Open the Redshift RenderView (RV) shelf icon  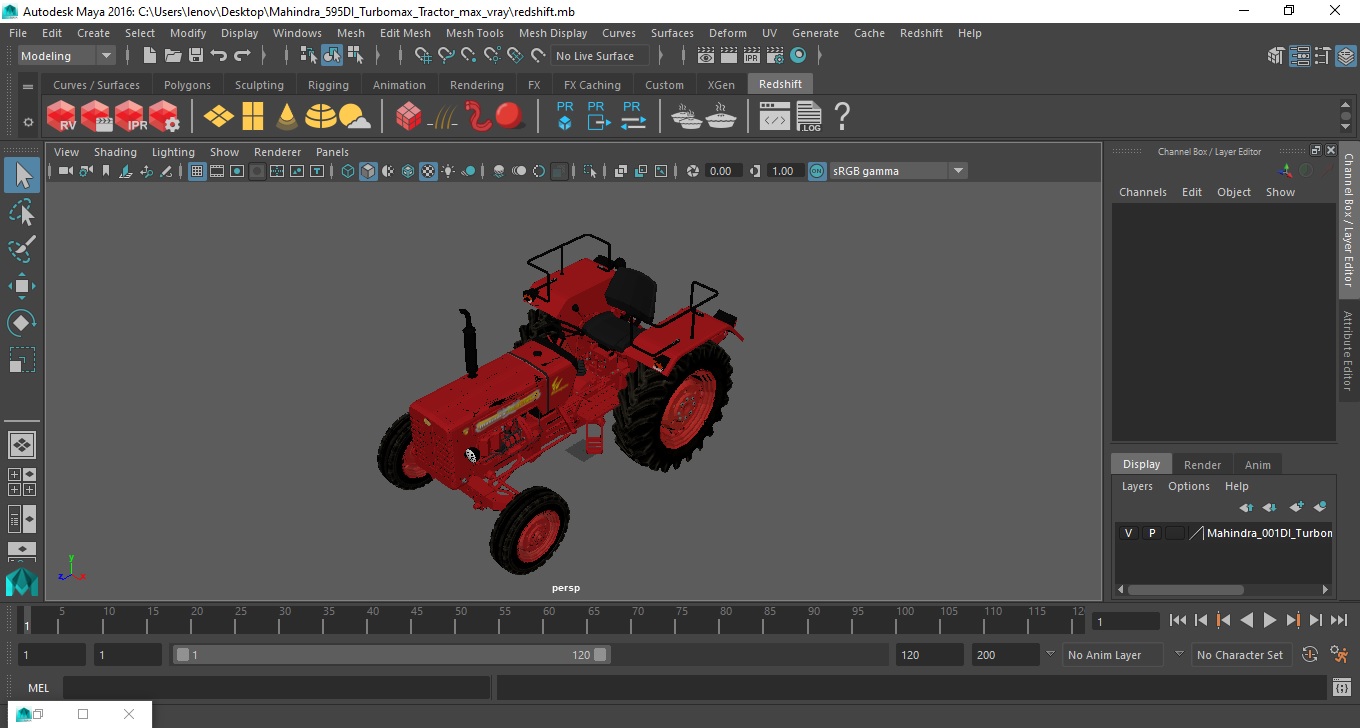coord(62,117)
